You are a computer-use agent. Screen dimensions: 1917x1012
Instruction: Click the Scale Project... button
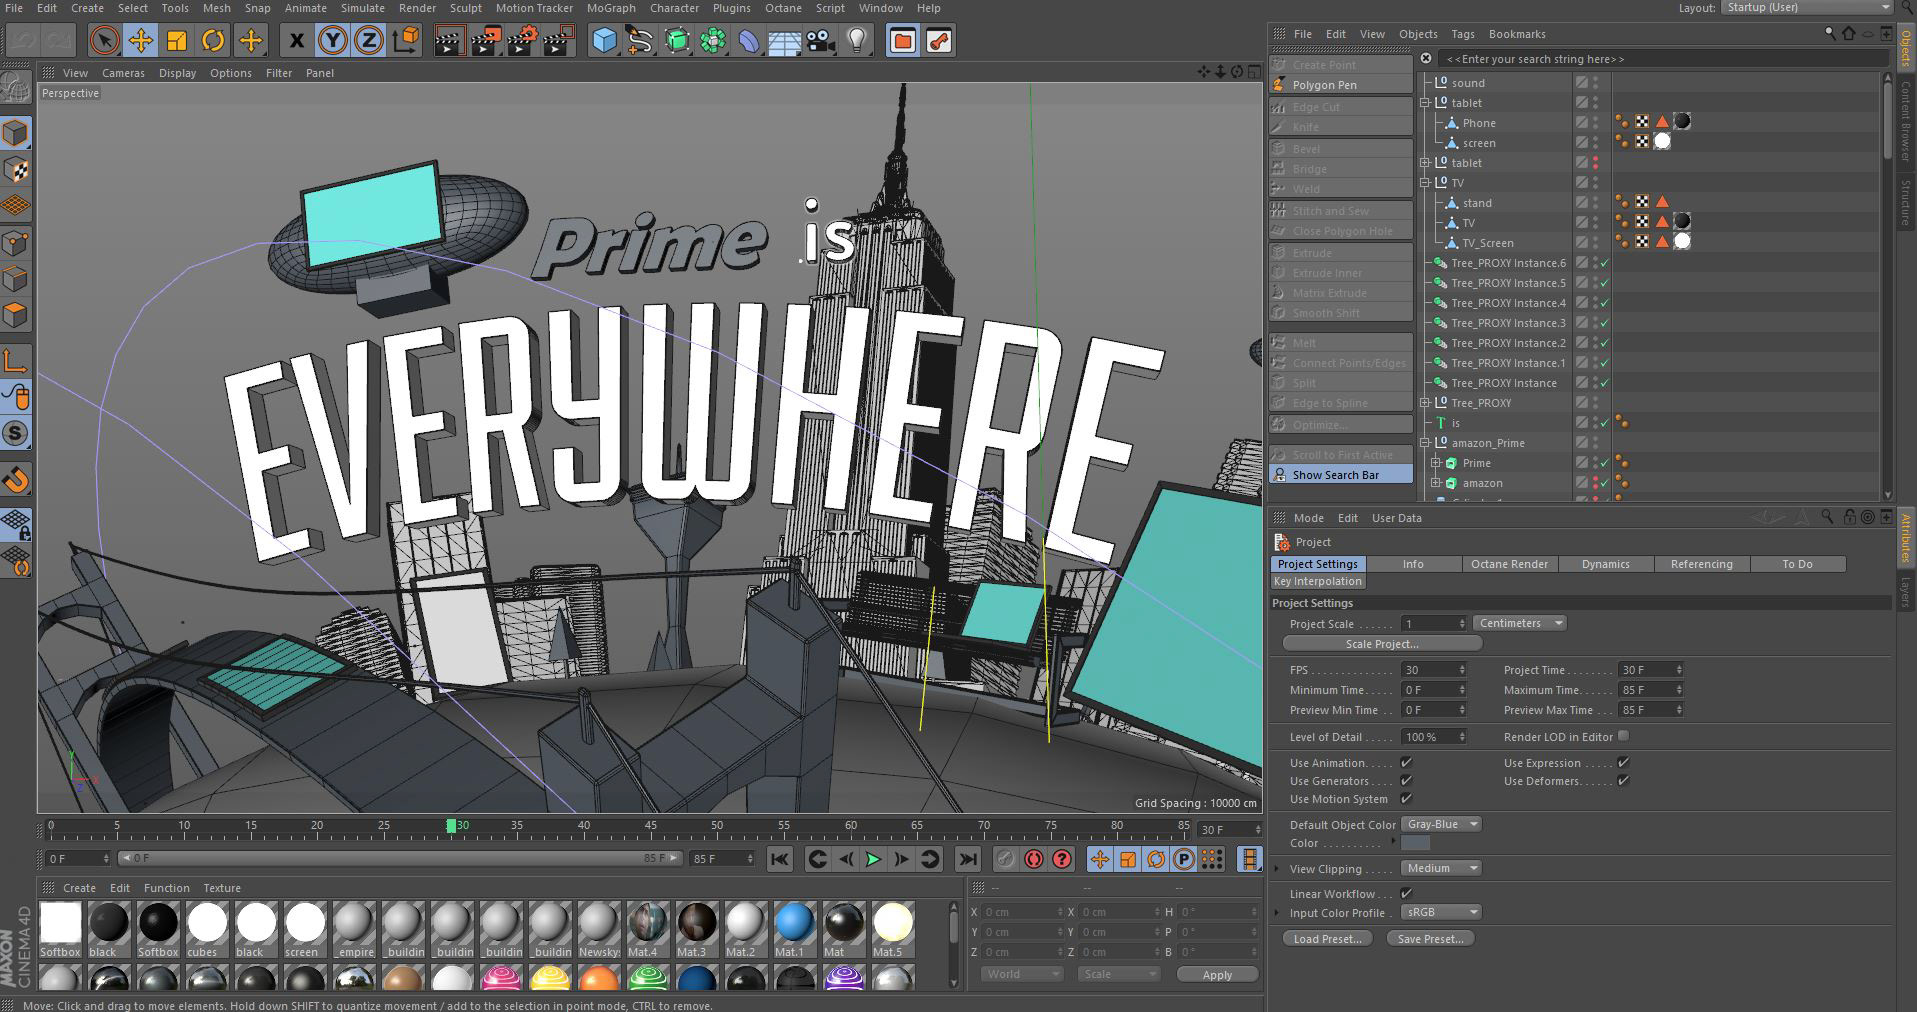[x=1381, y=644]
